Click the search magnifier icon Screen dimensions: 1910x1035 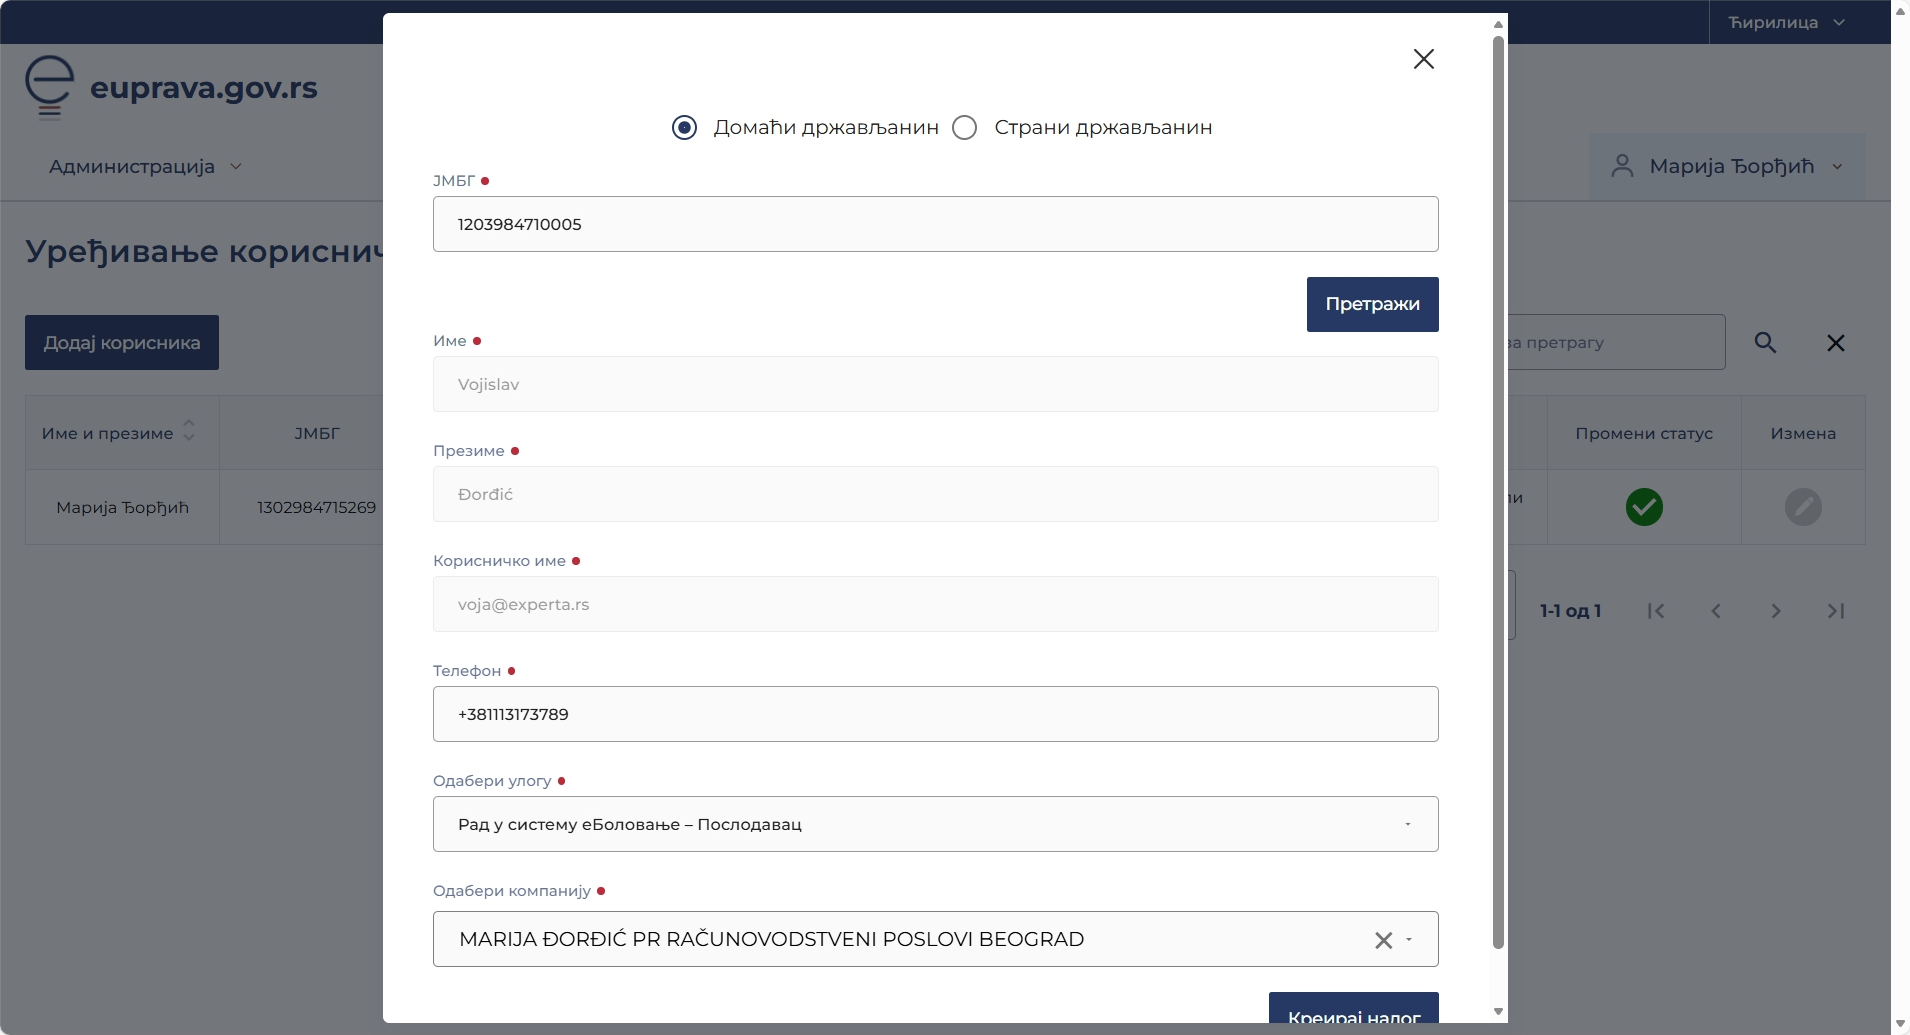(1765, 343)
